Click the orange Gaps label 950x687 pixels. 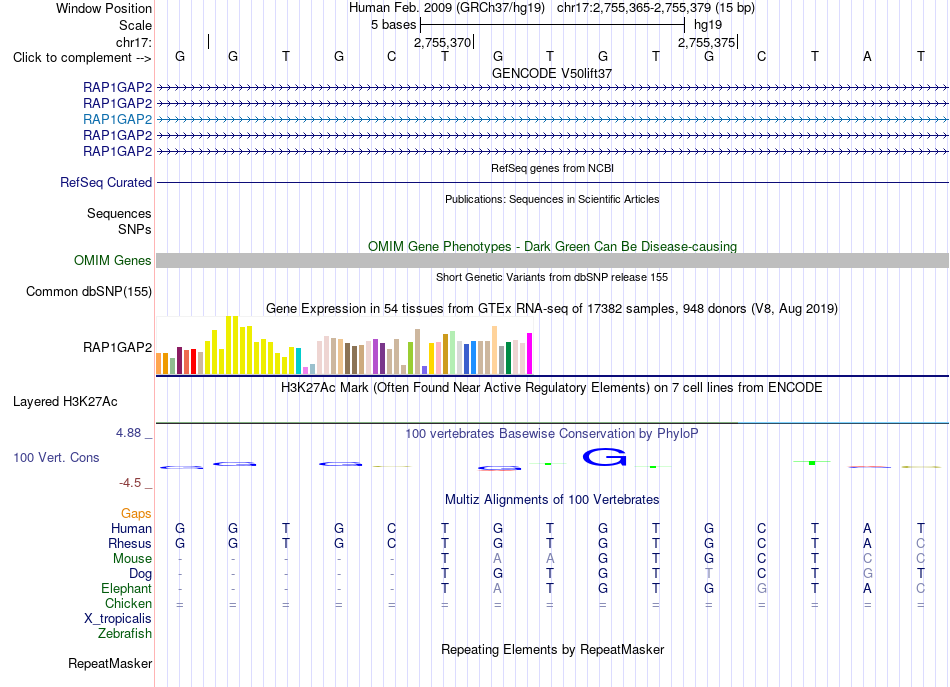136,514
